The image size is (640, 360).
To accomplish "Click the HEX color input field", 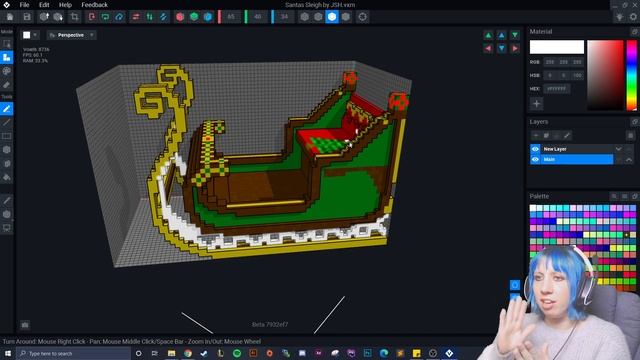I will tap(557, 89).
